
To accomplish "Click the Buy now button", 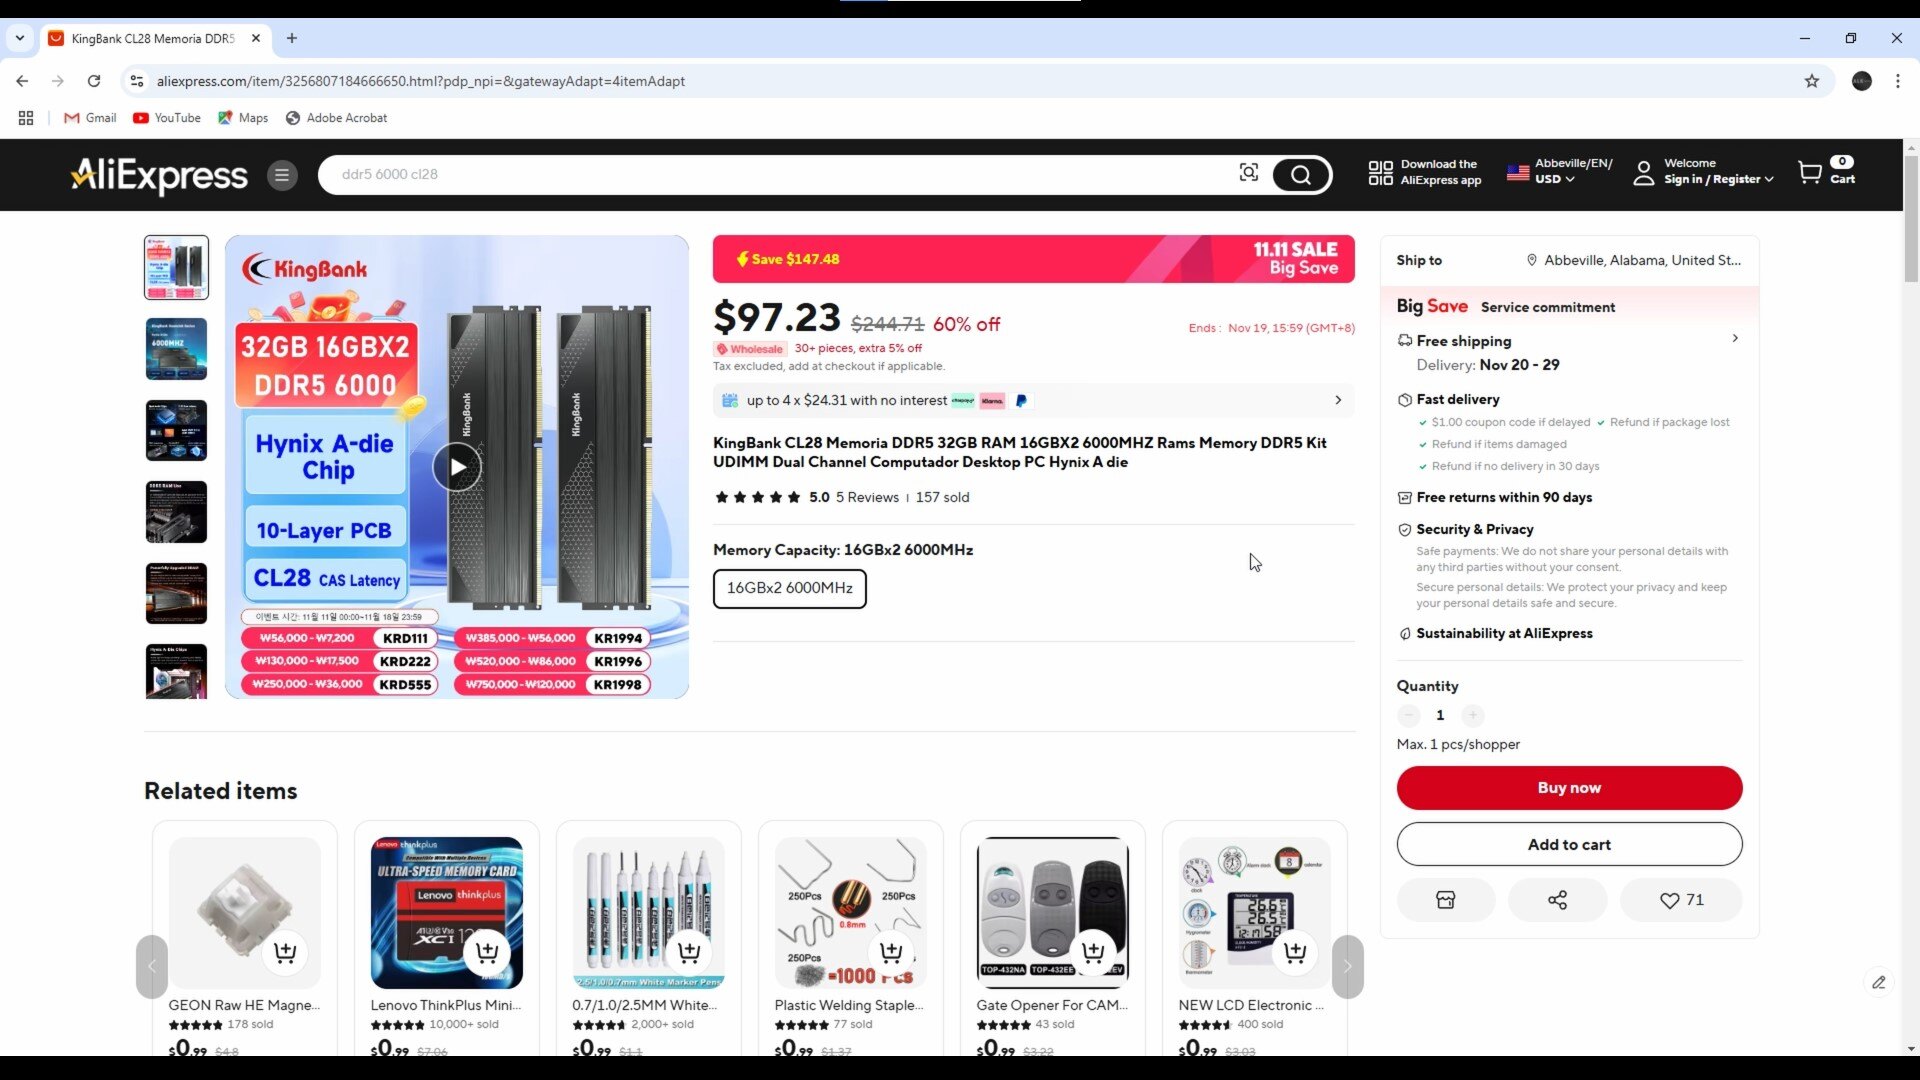I will pos(1569,788).
